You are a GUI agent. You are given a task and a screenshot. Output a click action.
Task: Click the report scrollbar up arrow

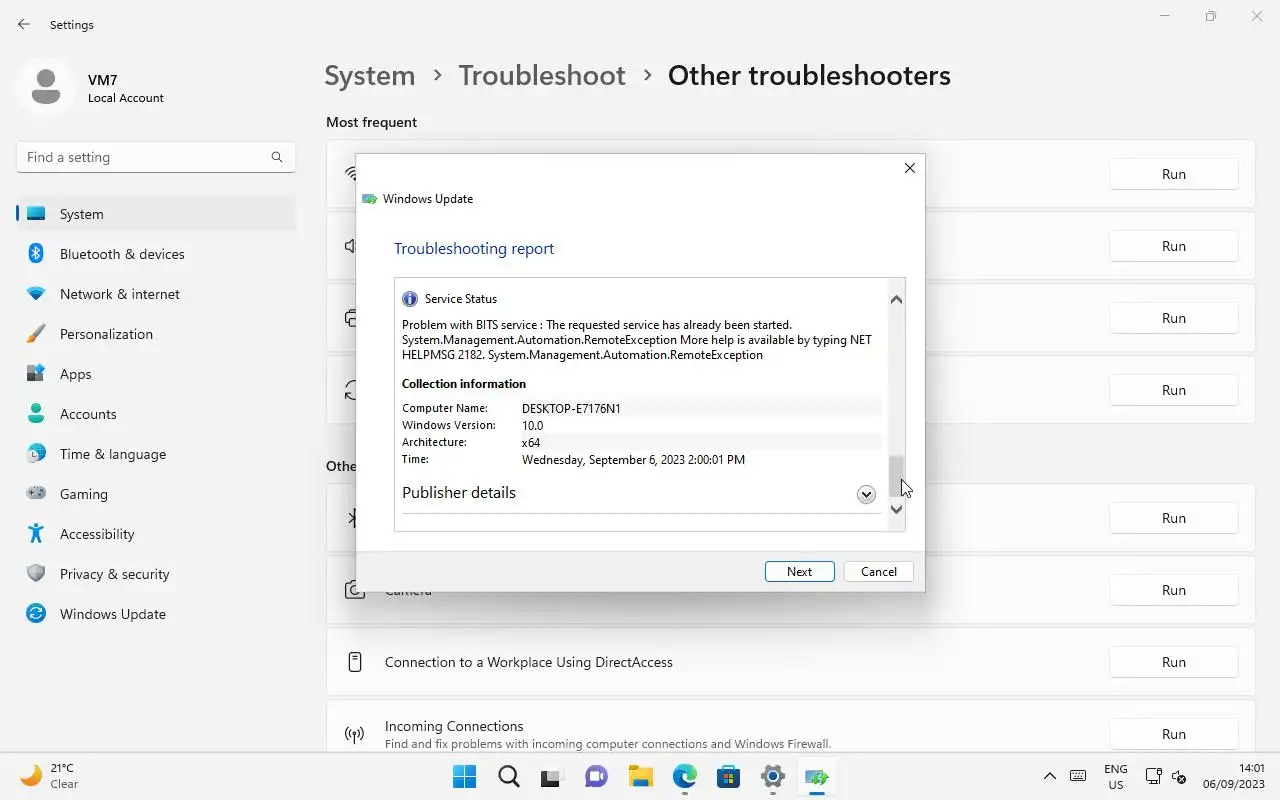[x=896, y=300]
